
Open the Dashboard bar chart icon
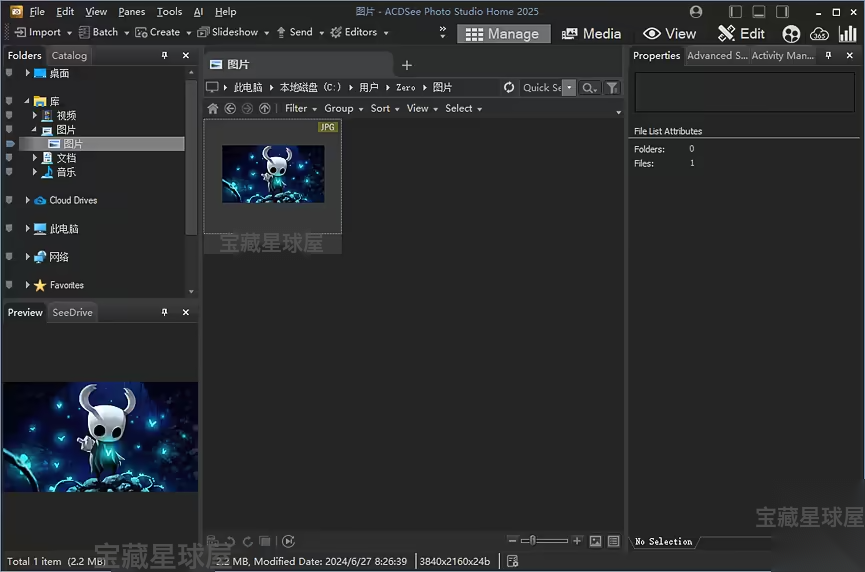(x=847, y=34)
